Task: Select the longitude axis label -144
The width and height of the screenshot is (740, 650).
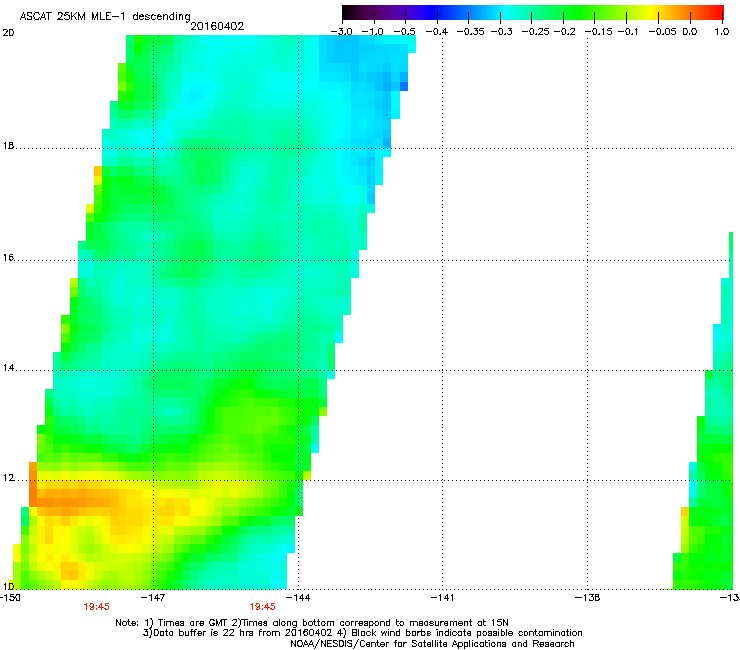Action: 298,598
